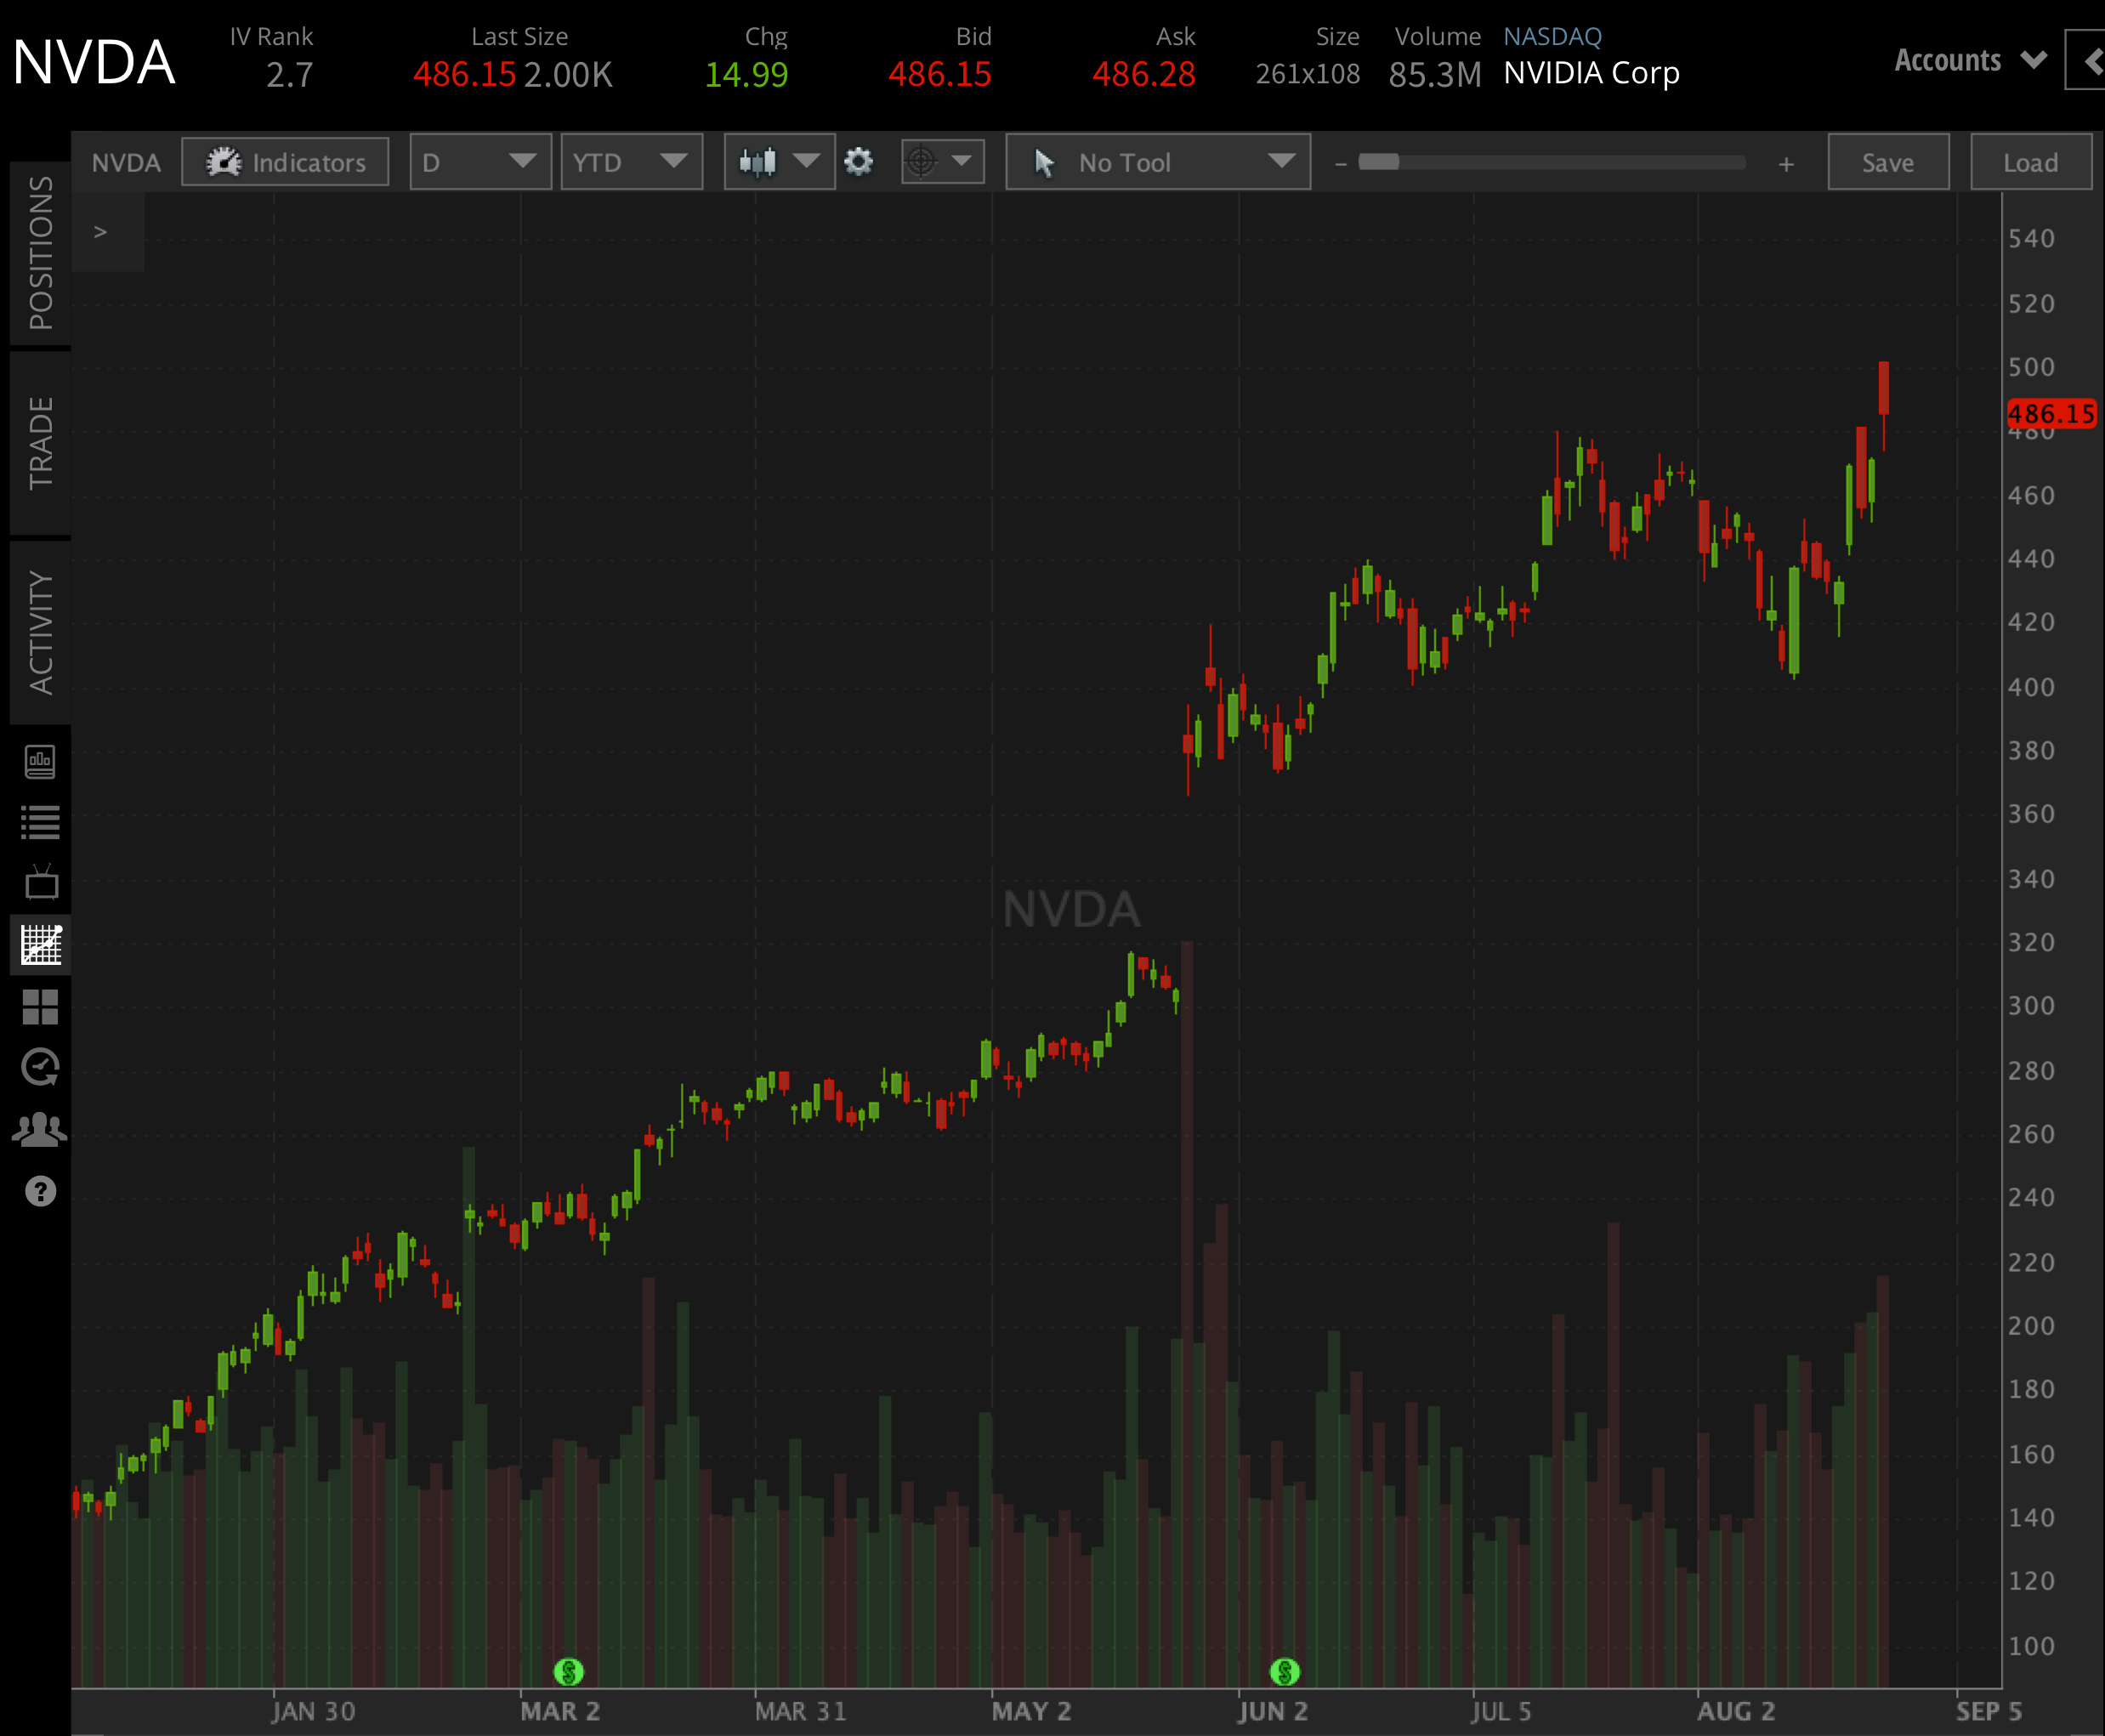This screenshot has height=1736, width=2105.
Task: Expand the YTD time range dropdown
Action: click(x=632, y=161)
